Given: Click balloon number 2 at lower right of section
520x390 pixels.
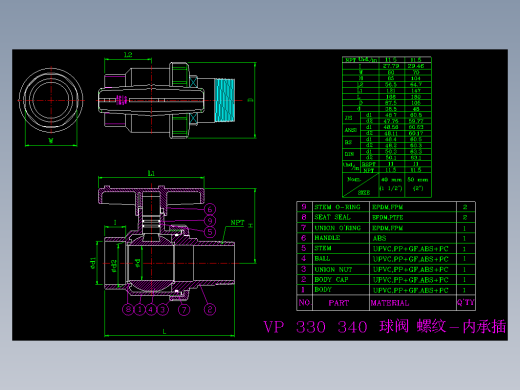Looking at the screenshot, I should [210, 309].
